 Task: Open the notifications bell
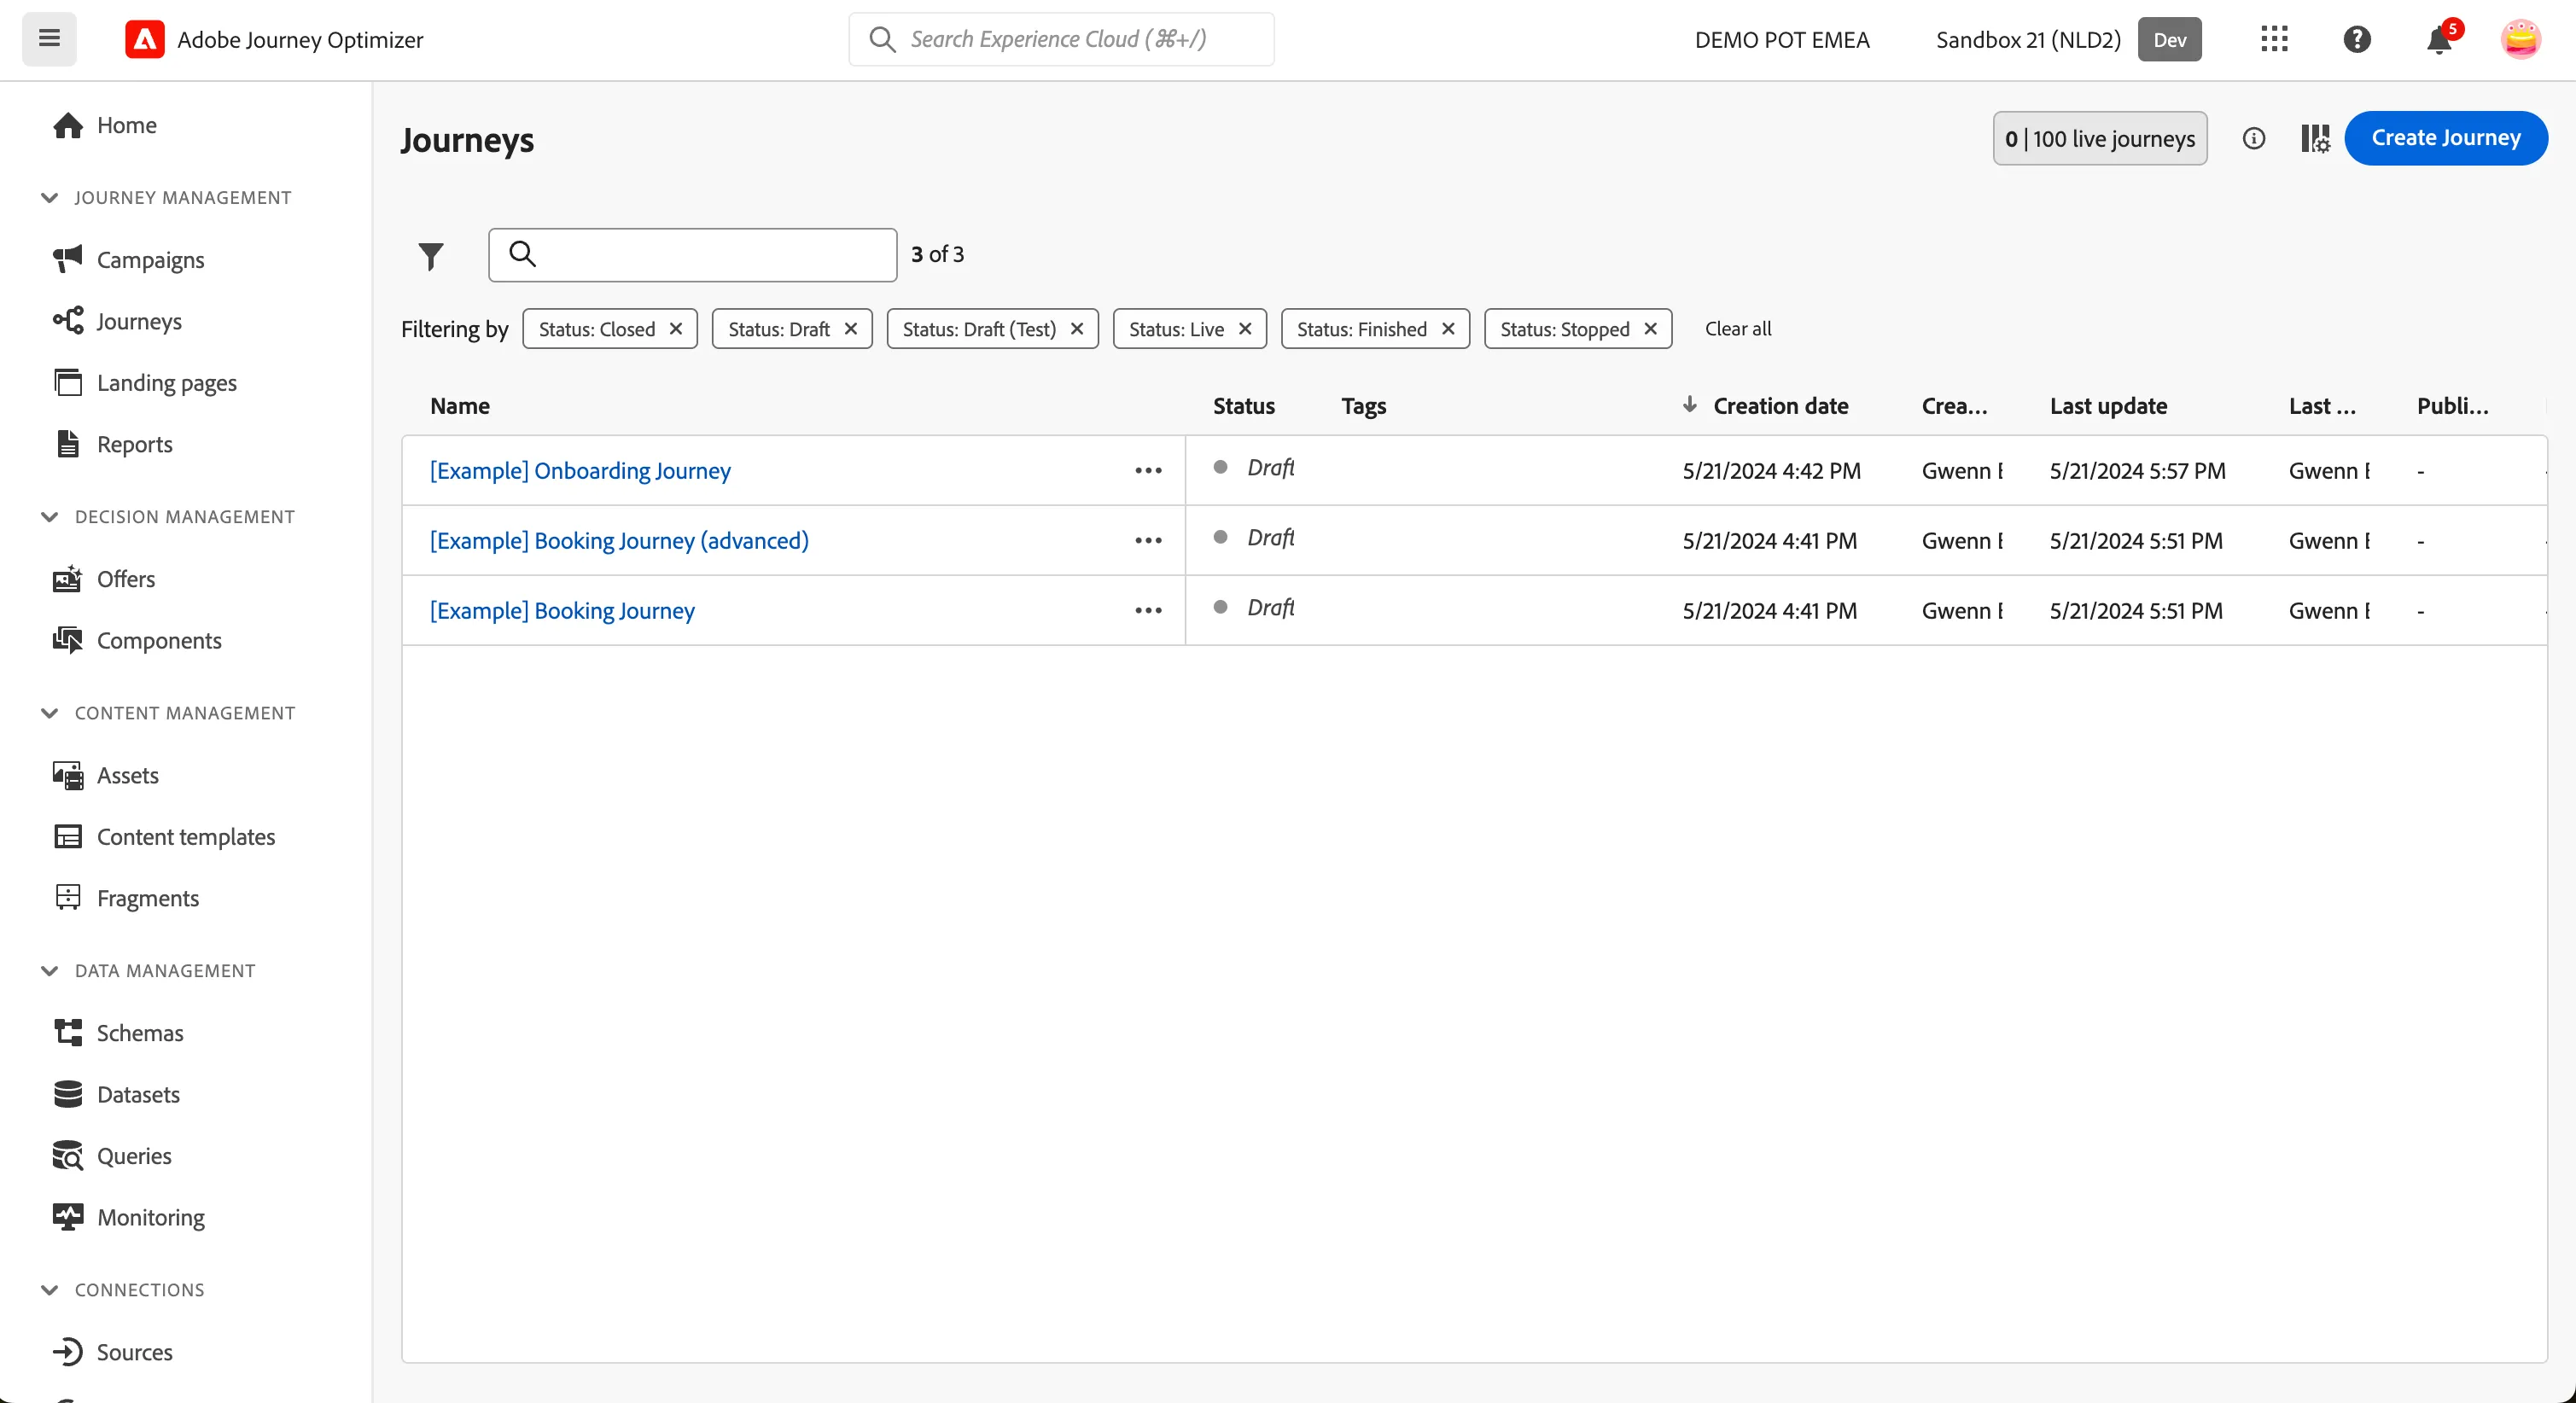(x=2439, y=39)
